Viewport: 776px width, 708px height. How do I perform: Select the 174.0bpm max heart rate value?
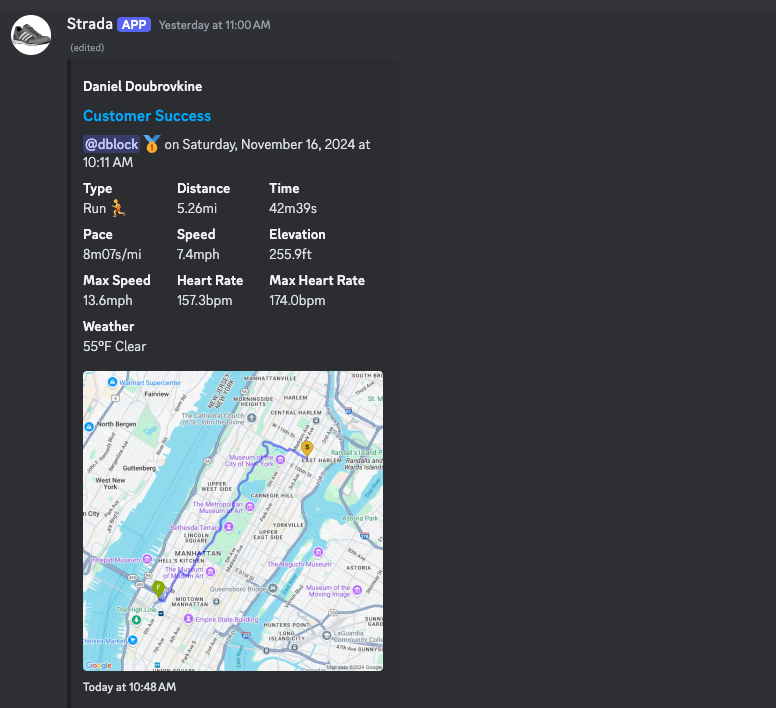coord(297,300)
